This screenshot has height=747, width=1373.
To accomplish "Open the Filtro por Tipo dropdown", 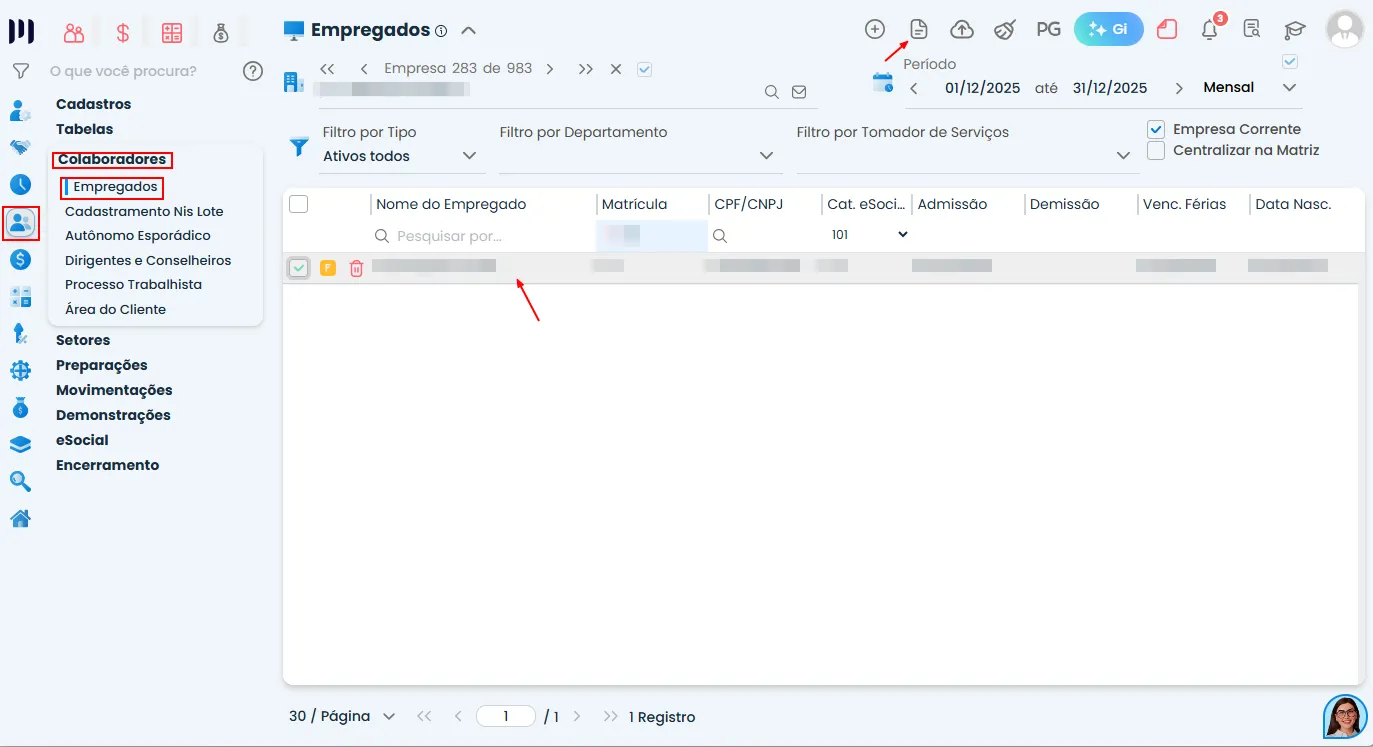I will [400, 156].
